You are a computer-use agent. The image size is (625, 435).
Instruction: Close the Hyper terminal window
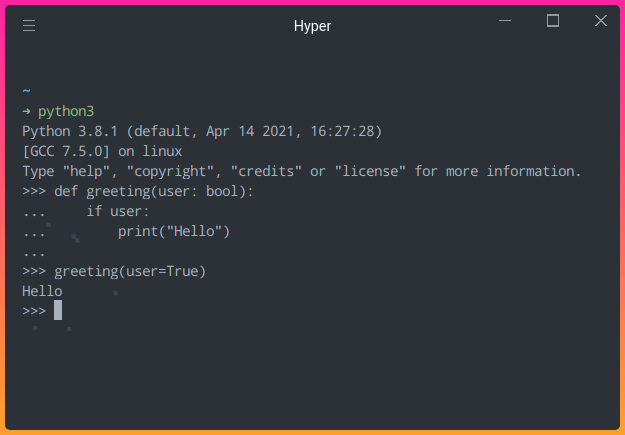click(600, 21)
